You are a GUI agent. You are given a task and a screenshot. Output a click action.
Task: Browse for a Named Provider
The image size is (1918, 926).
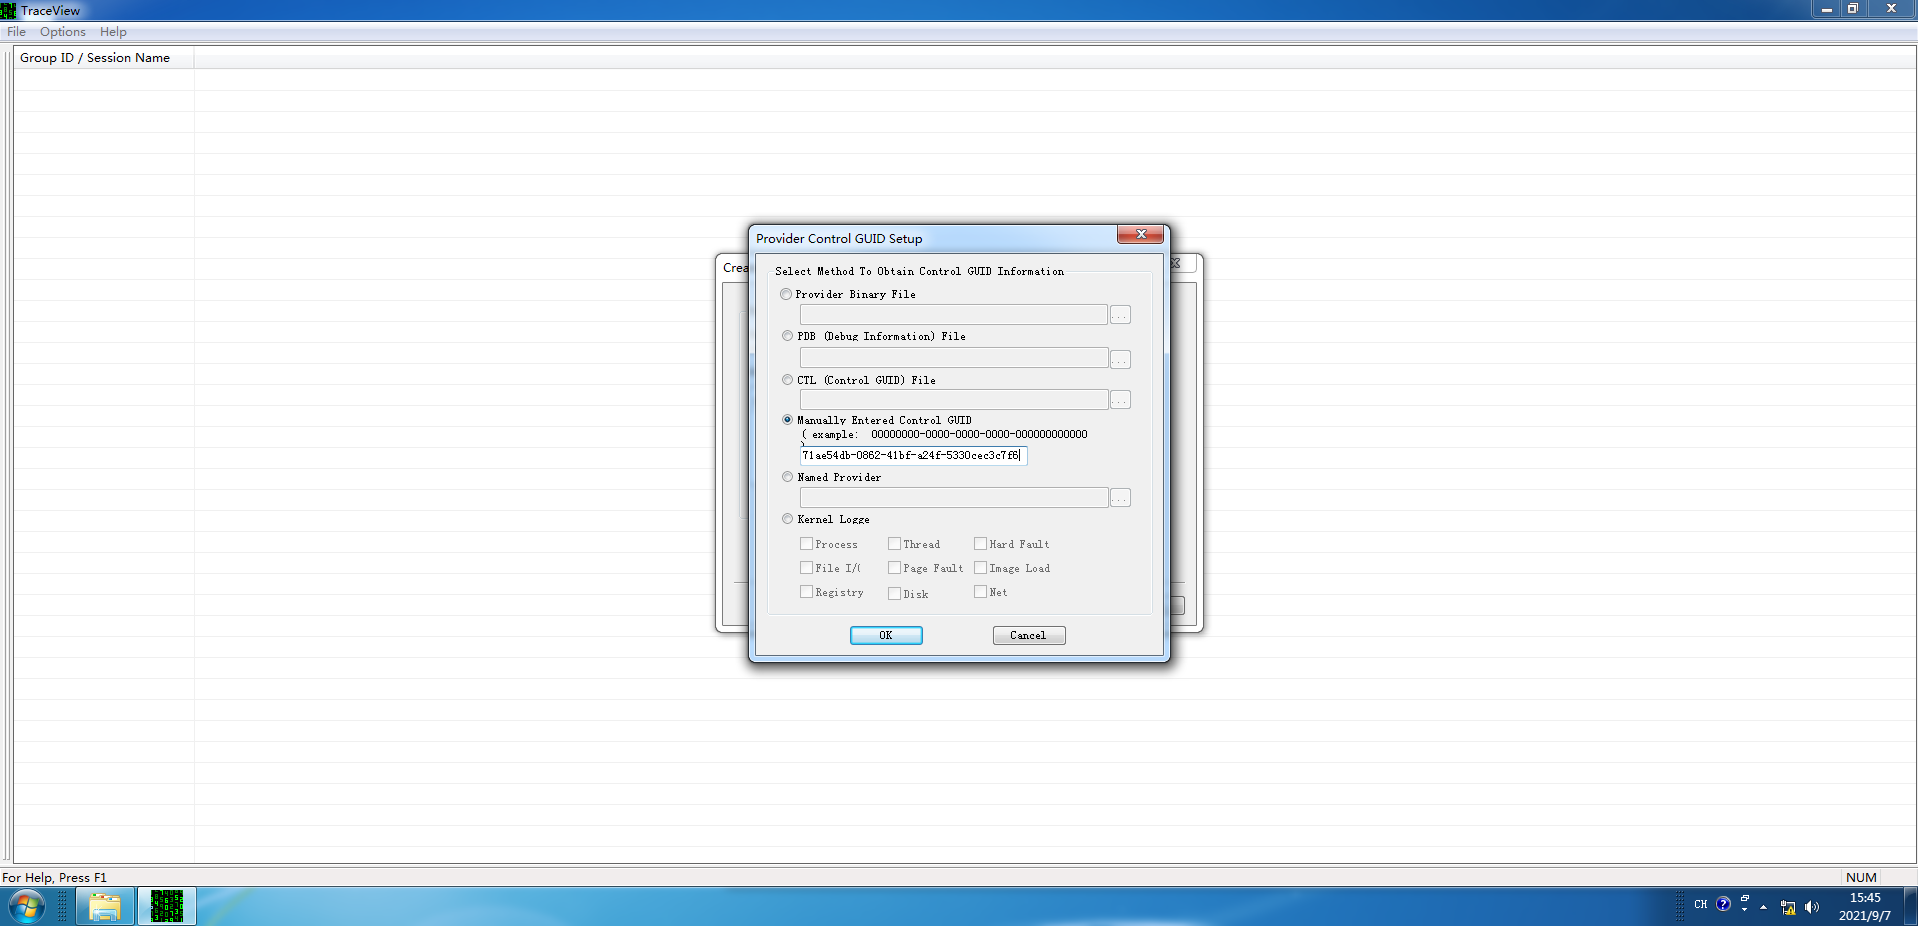pyautogui.click(x=1119, y=497)
